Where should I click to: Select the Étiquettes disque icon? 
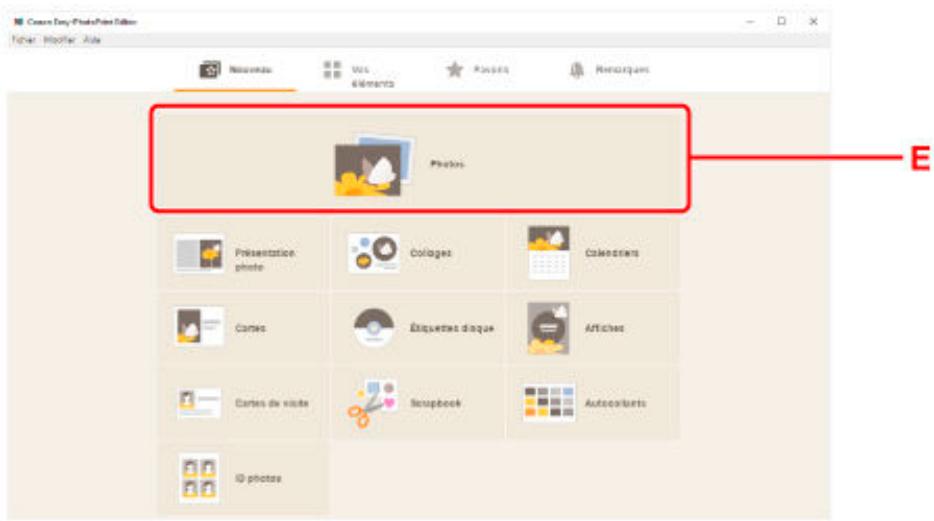pos(373,328)
